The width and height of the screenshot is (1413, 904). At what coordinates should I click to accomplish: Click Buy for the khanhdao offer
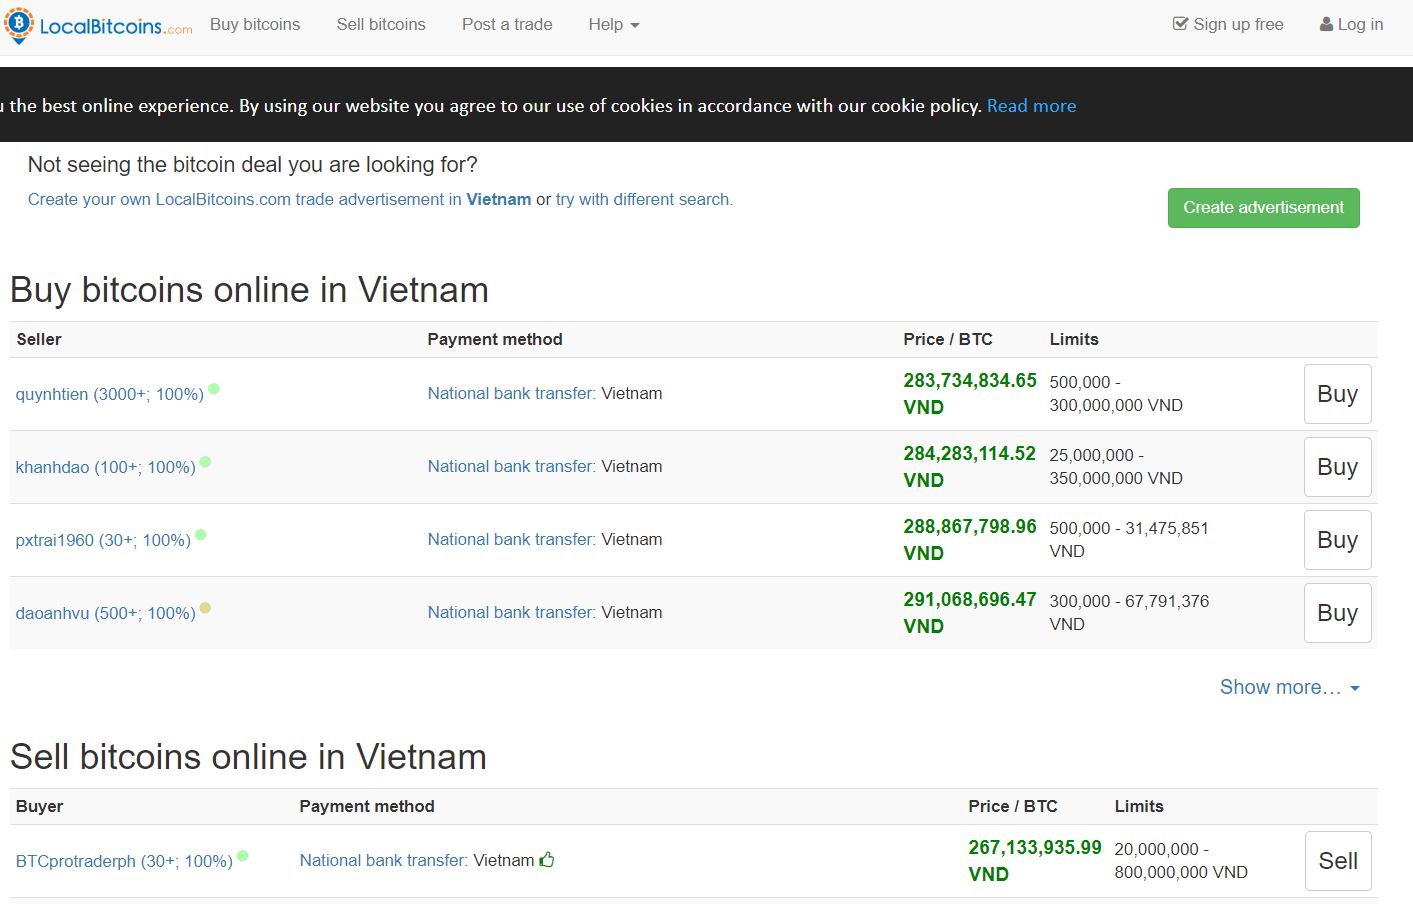coord(1337,467)
